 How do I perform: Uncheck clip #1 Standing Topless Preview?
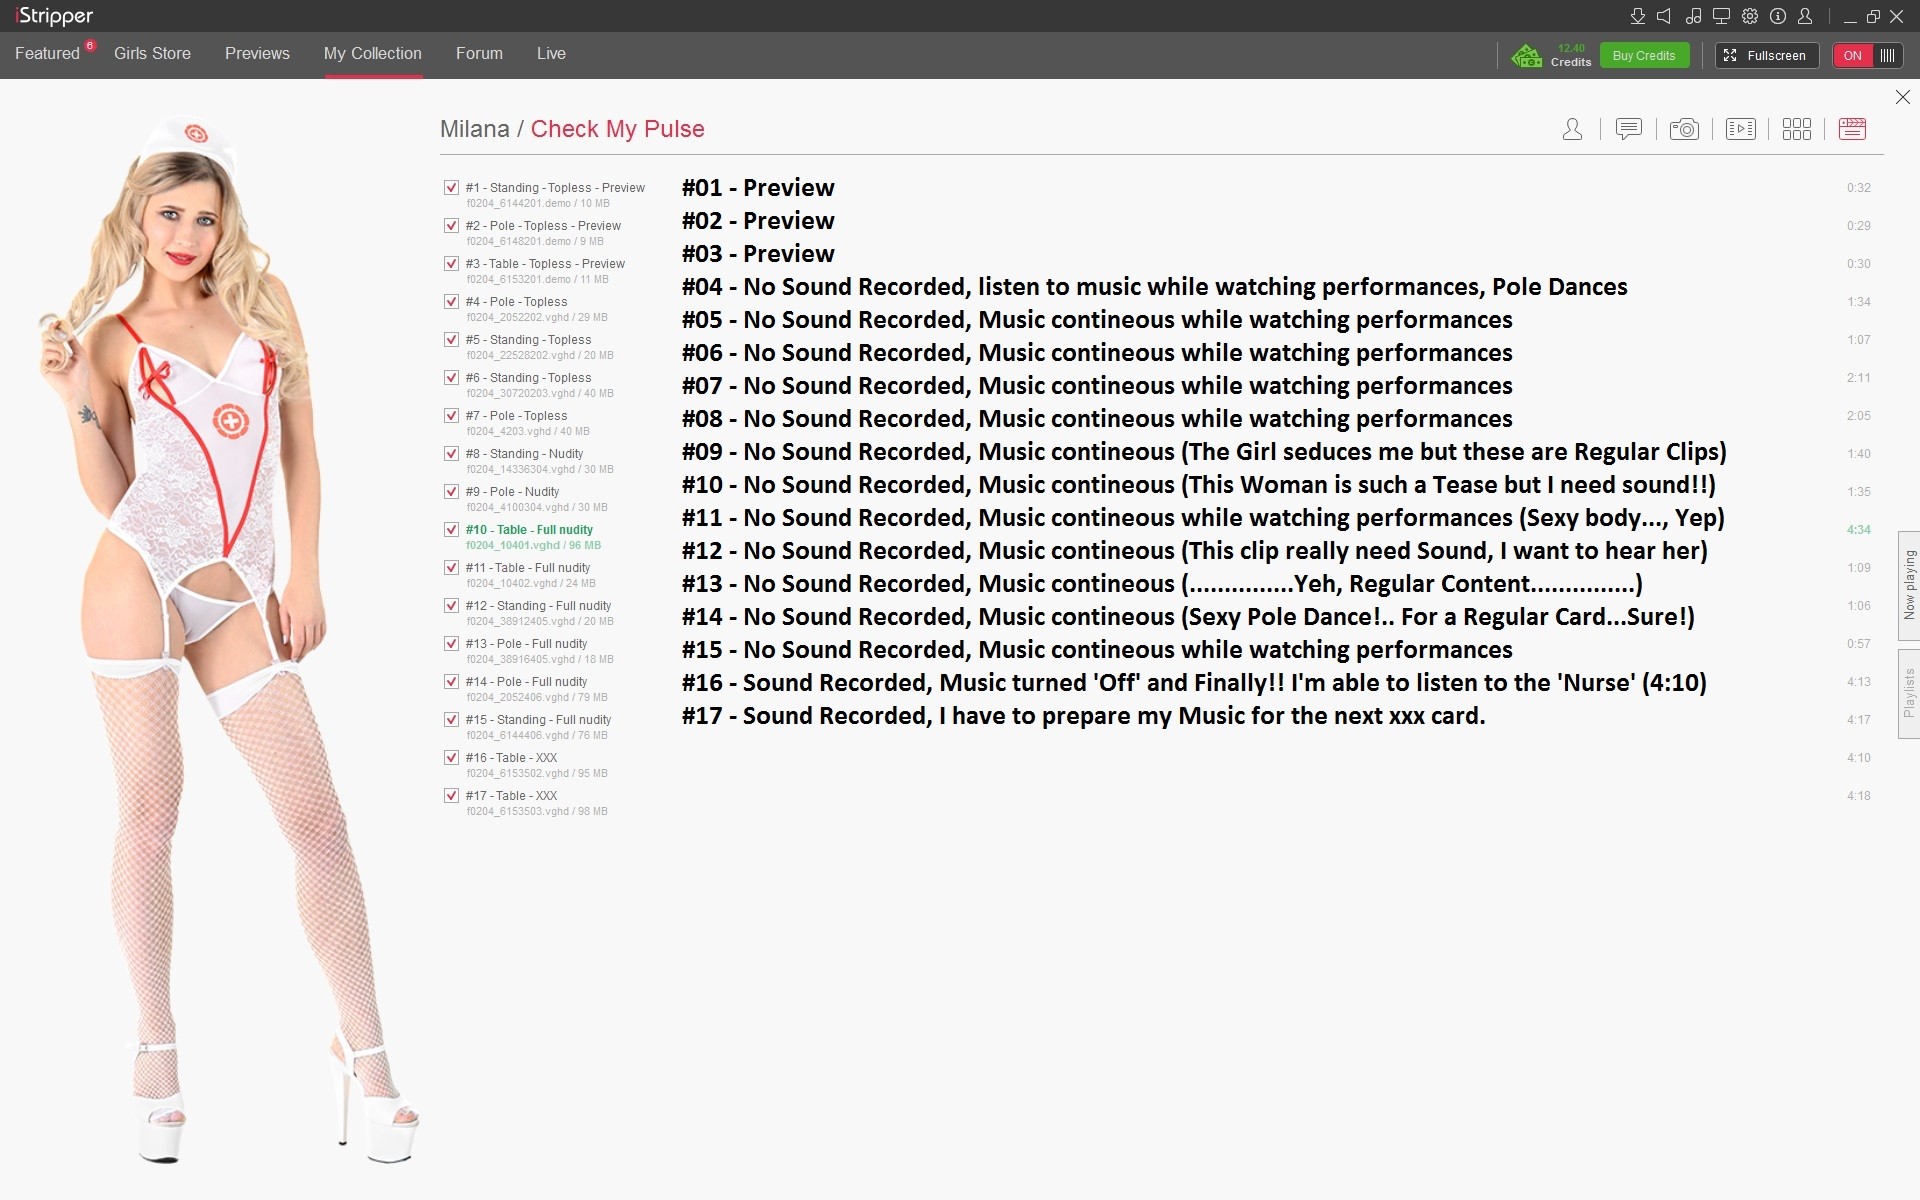(x=451, y=188)
